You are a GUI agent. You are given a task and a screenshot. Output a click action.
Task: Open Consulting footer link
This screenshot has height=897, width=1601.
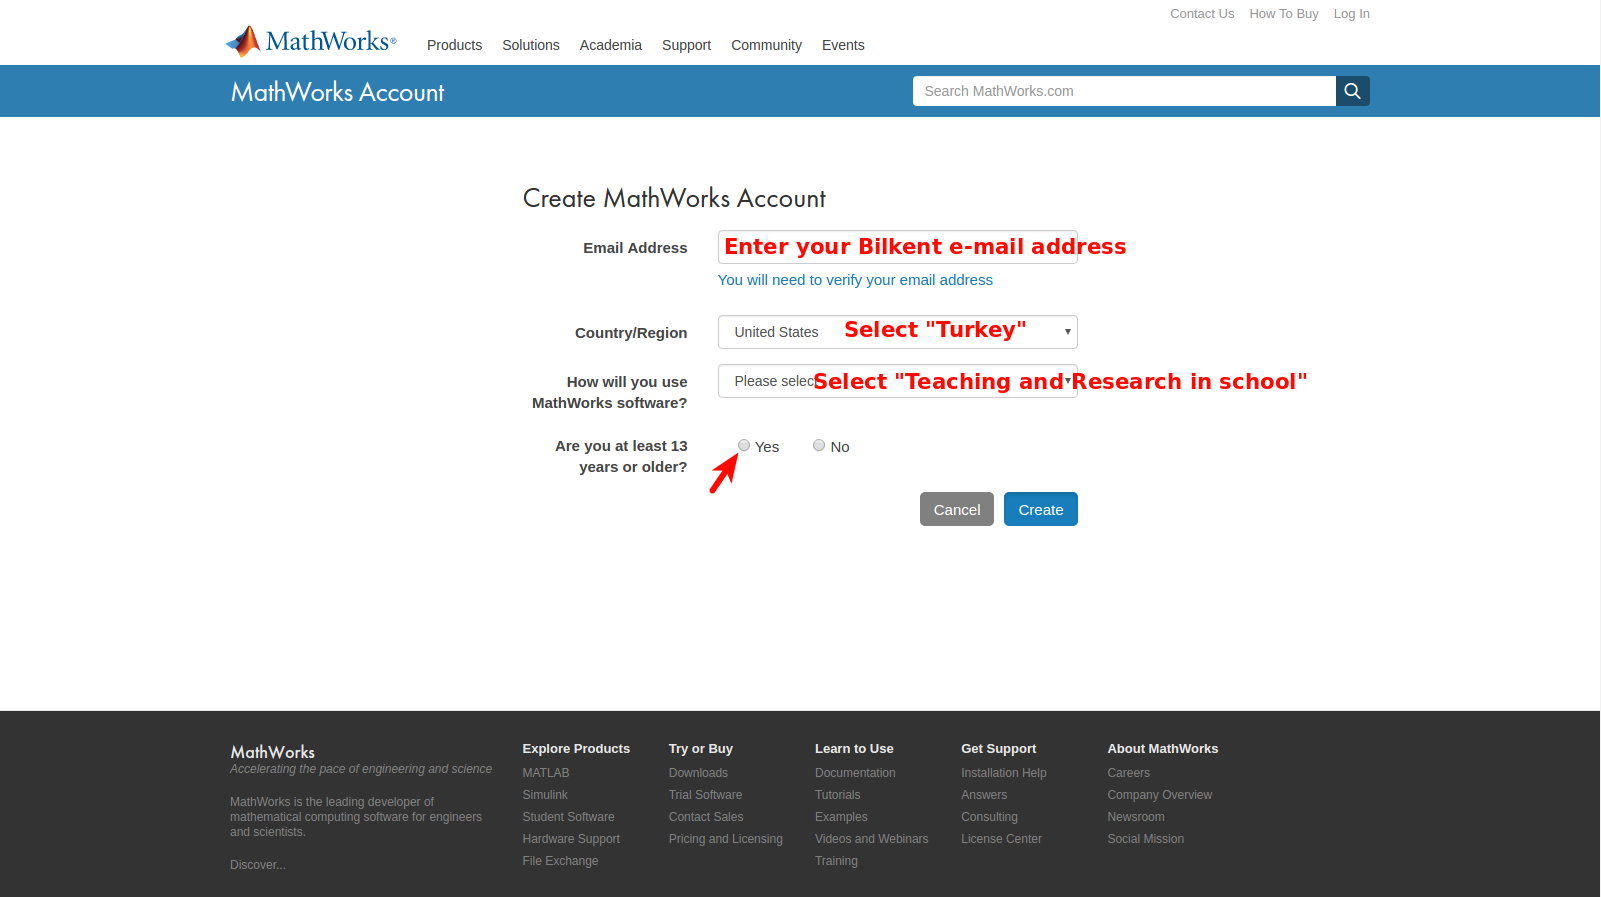click(x=989, y=817)
